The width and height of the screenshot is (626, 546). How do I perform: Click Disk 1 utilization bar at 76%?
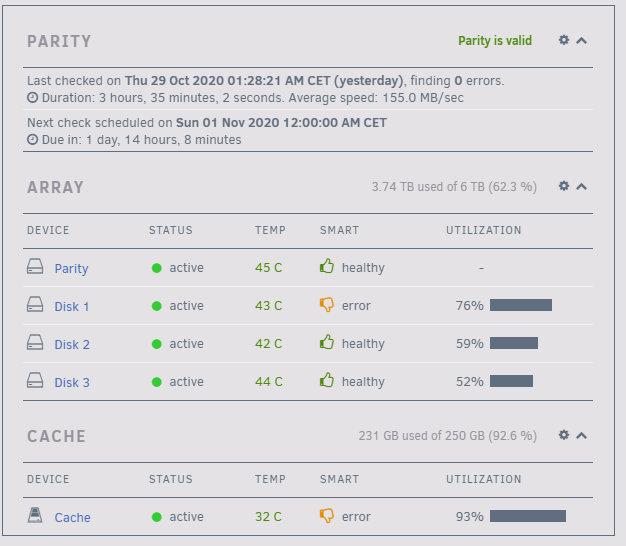pyautogui.click(x=521, y=305)
